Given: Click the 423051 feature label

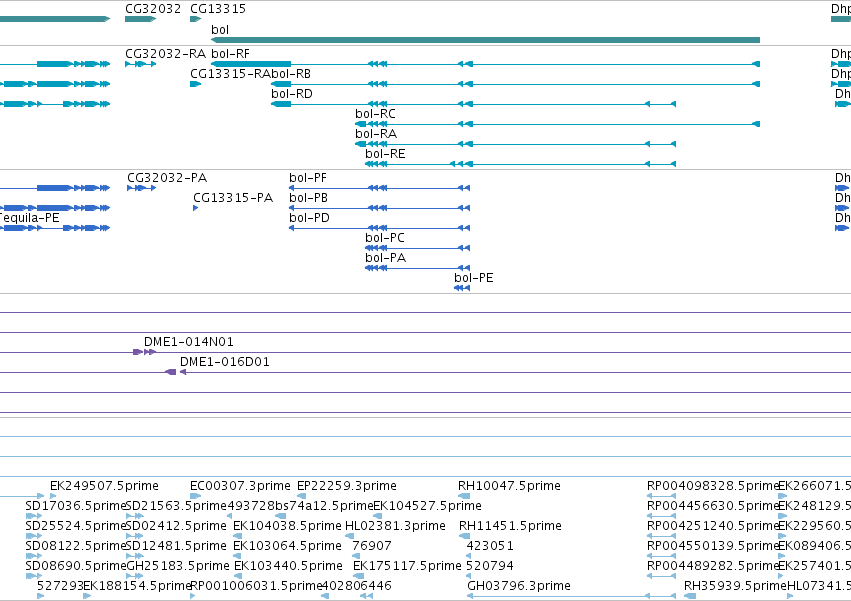Looking at the screenshot, I should 490,546.
